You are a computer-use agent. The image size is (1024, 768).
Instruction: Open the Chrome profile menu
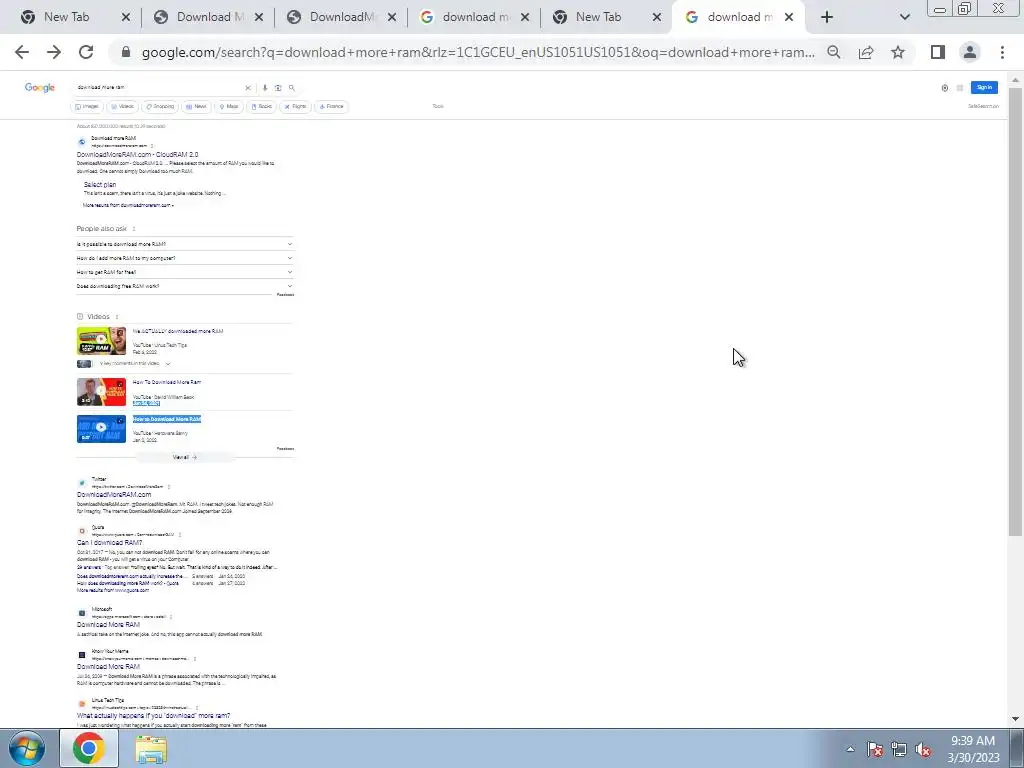(970, 52)
